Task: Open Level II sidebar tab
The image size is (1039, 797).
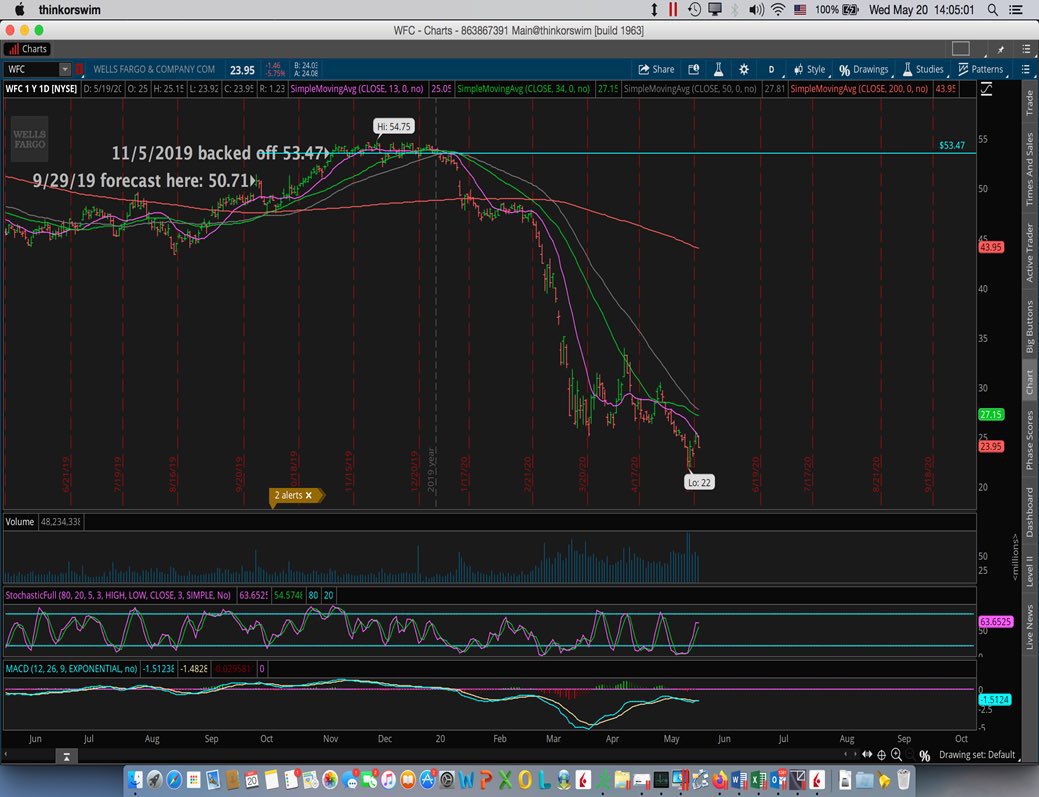Action: click(1030, 571)
